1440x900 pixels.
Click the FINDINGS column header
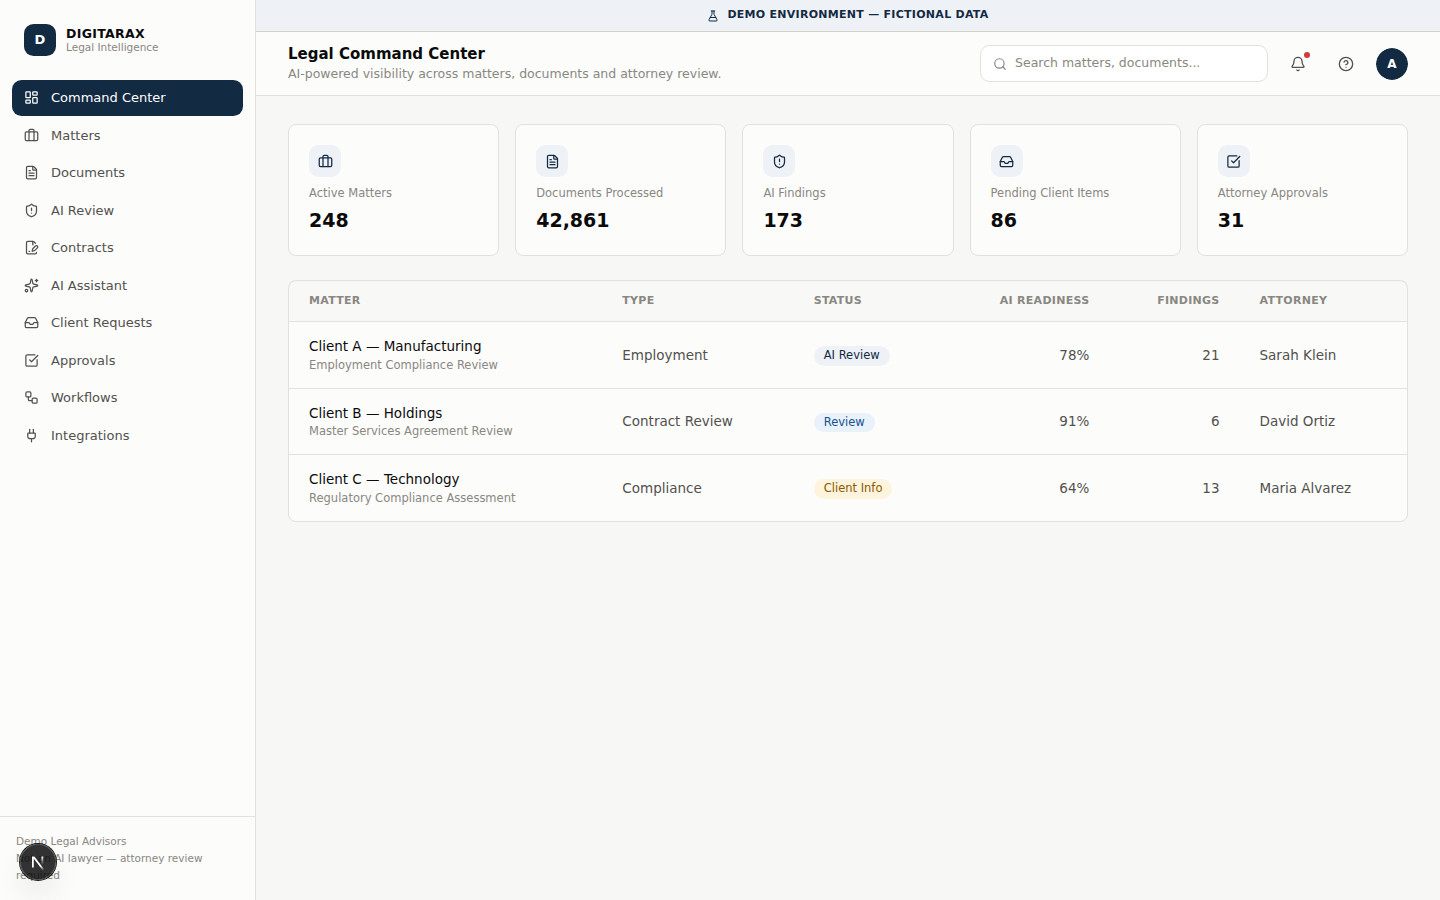(1188, 300)
